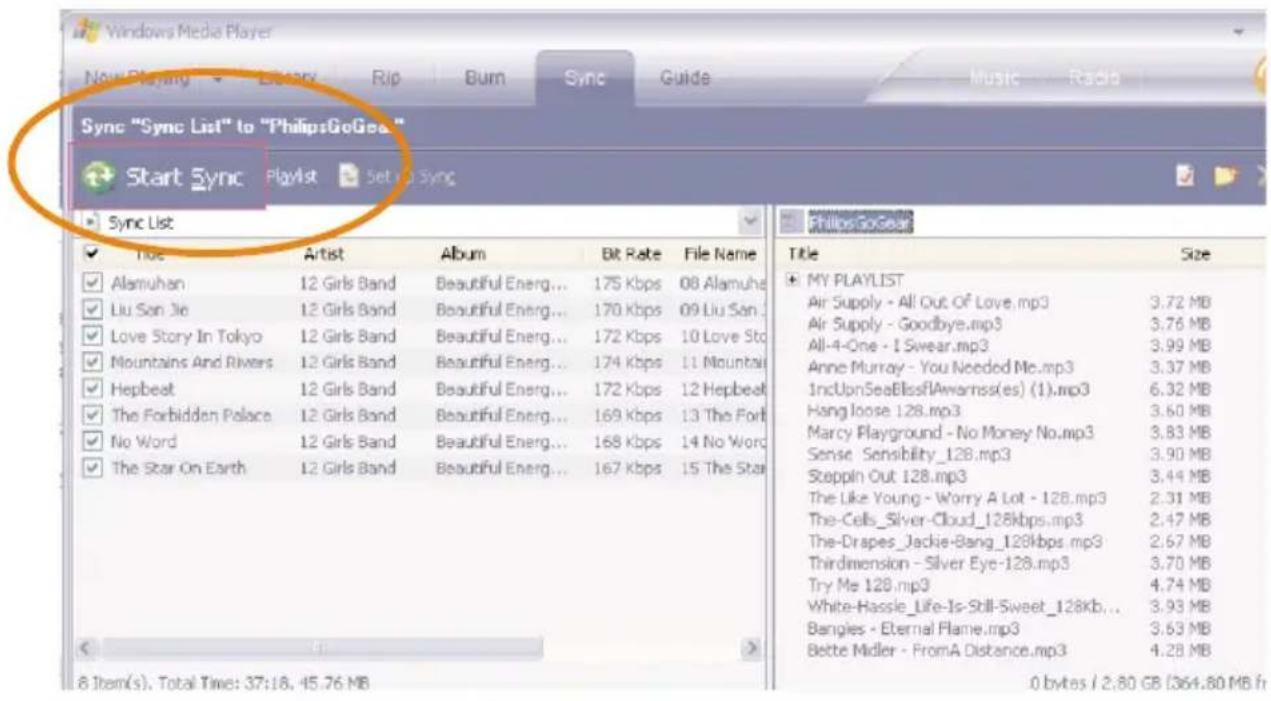The image size is (1271, 701).
Task: Click the scroll left arrow of the sync list
Action: (x=86, y=648)
